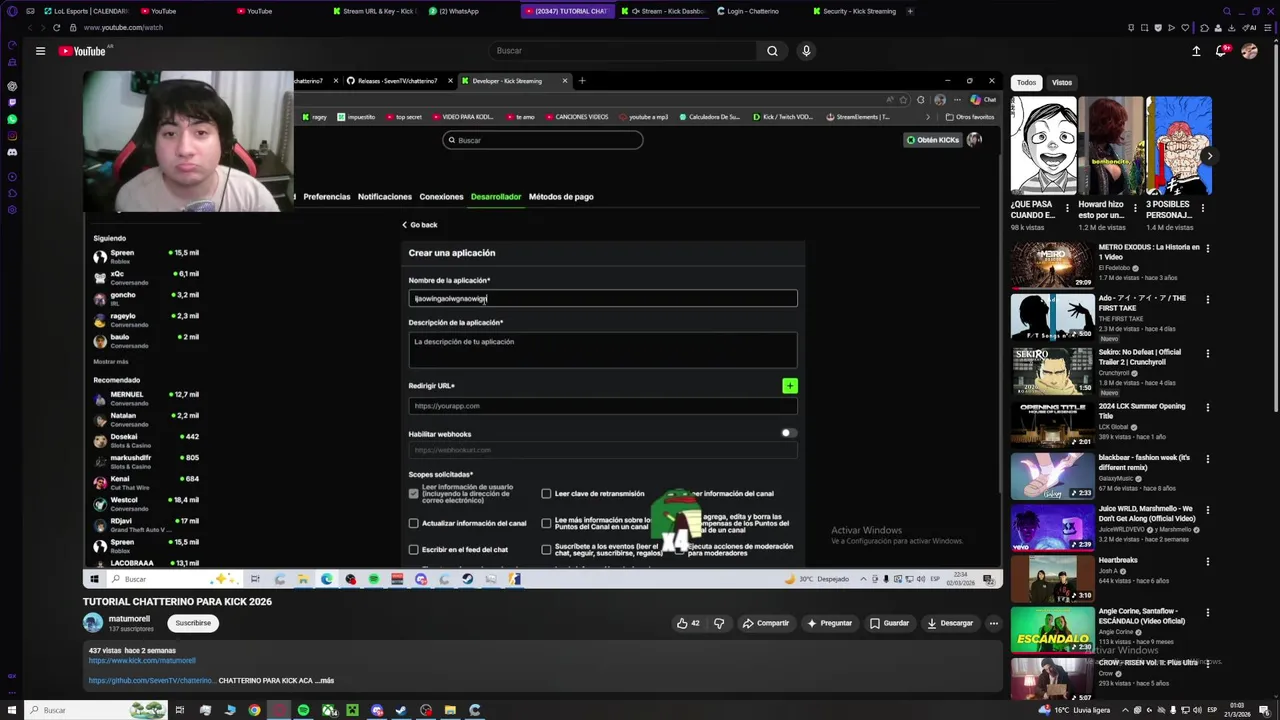
Task: Click the Suscribirse button
Action: [x=193, y=623]
